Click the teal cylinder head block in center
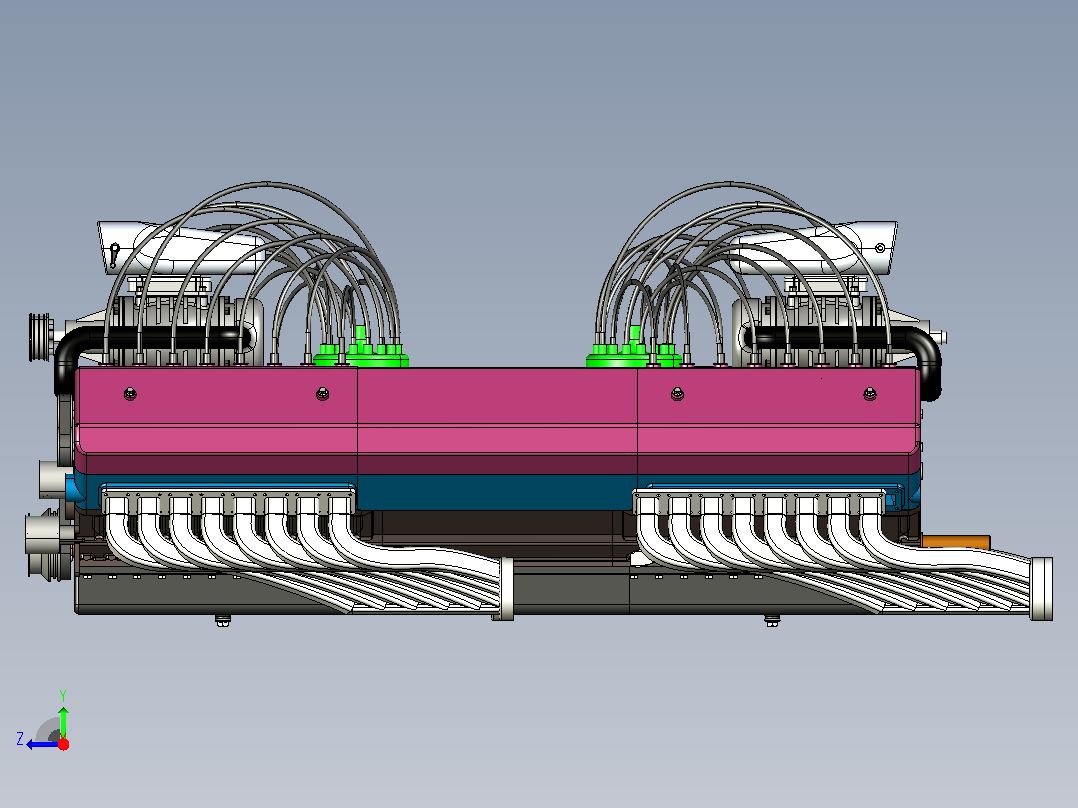 click(x=497, y=492)
